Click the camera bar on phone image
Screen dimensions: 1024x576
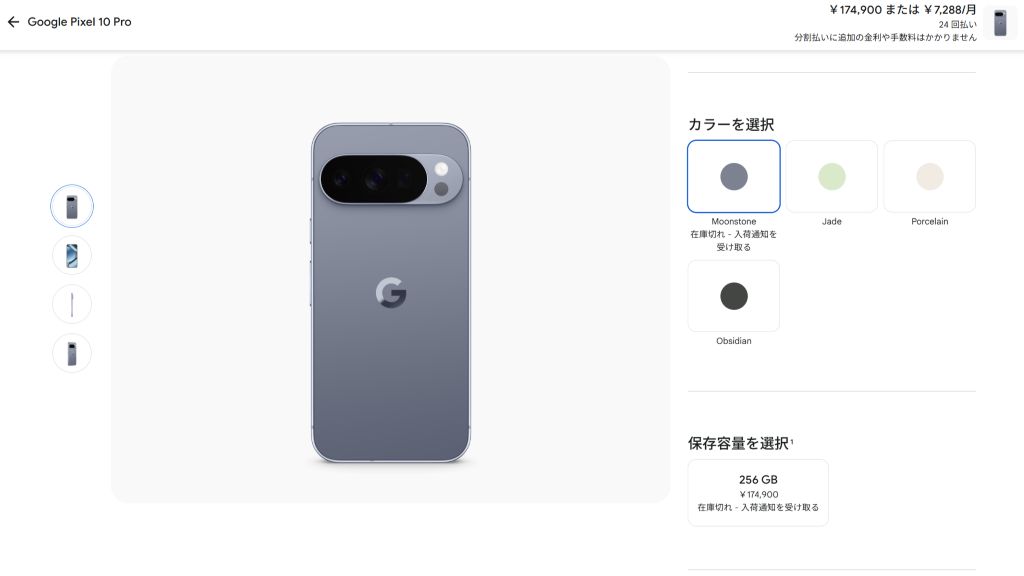point(391,179)
